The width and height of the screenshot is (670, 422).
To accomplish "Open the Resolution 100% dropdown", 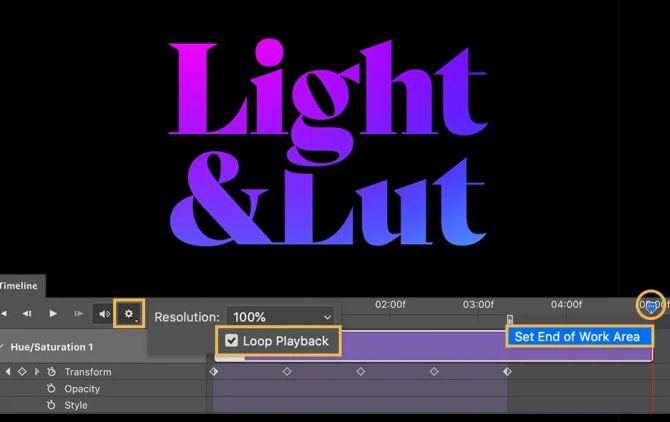I will pyautogui.click(x=280, y=317).
